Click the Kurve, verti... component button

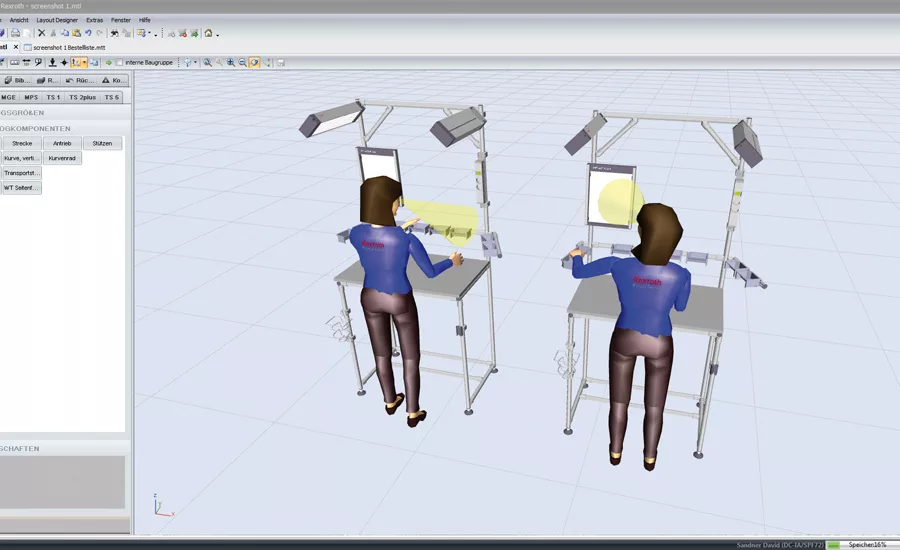click(22, 158)
